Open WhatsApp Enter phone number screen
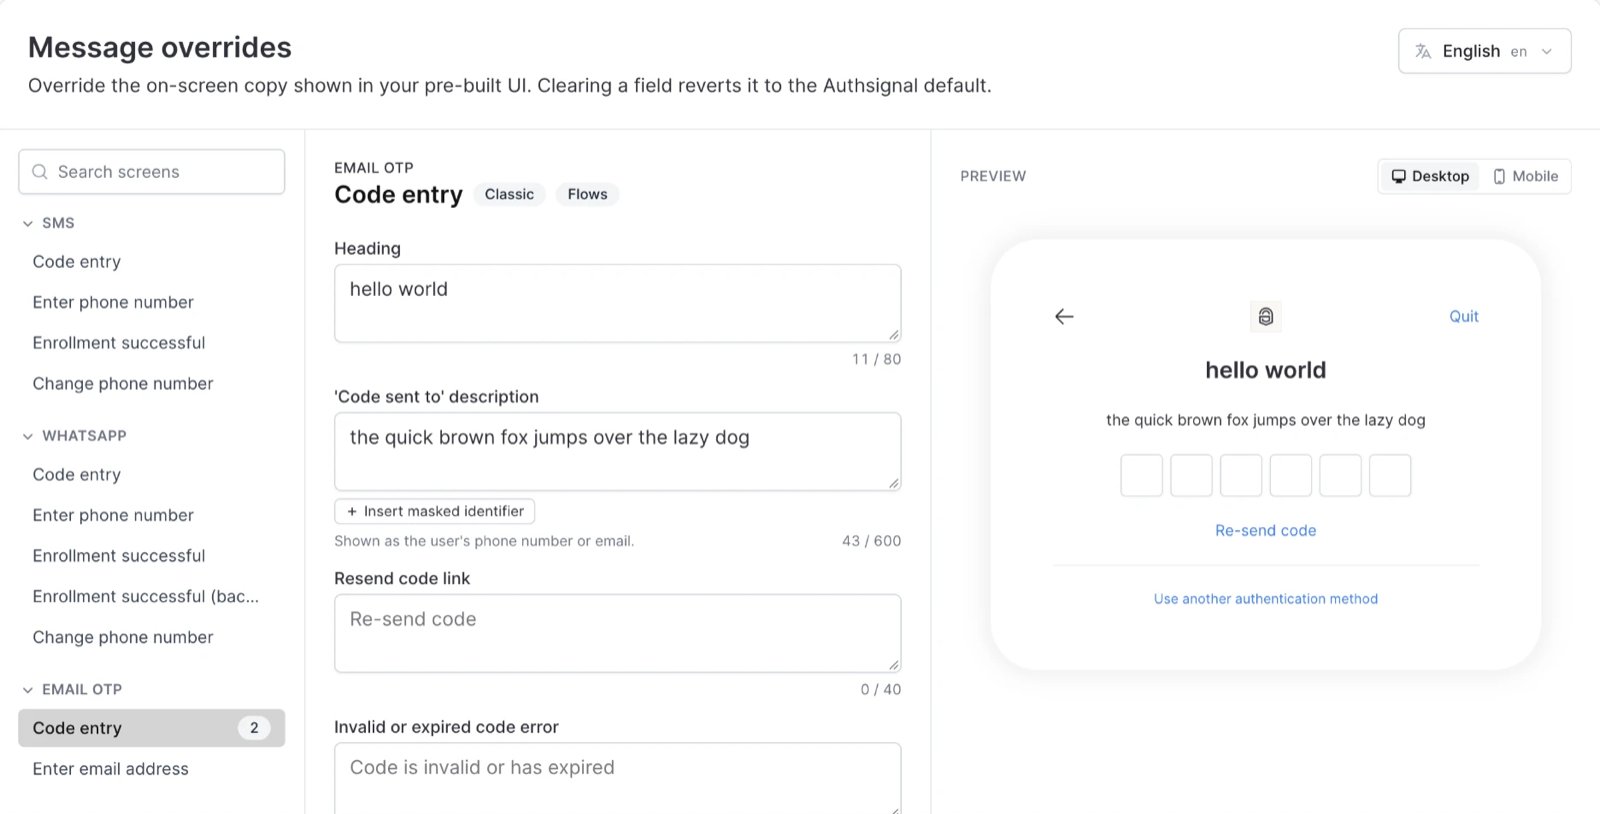This screenshot has width=1600, height=814. coord(113,515)
